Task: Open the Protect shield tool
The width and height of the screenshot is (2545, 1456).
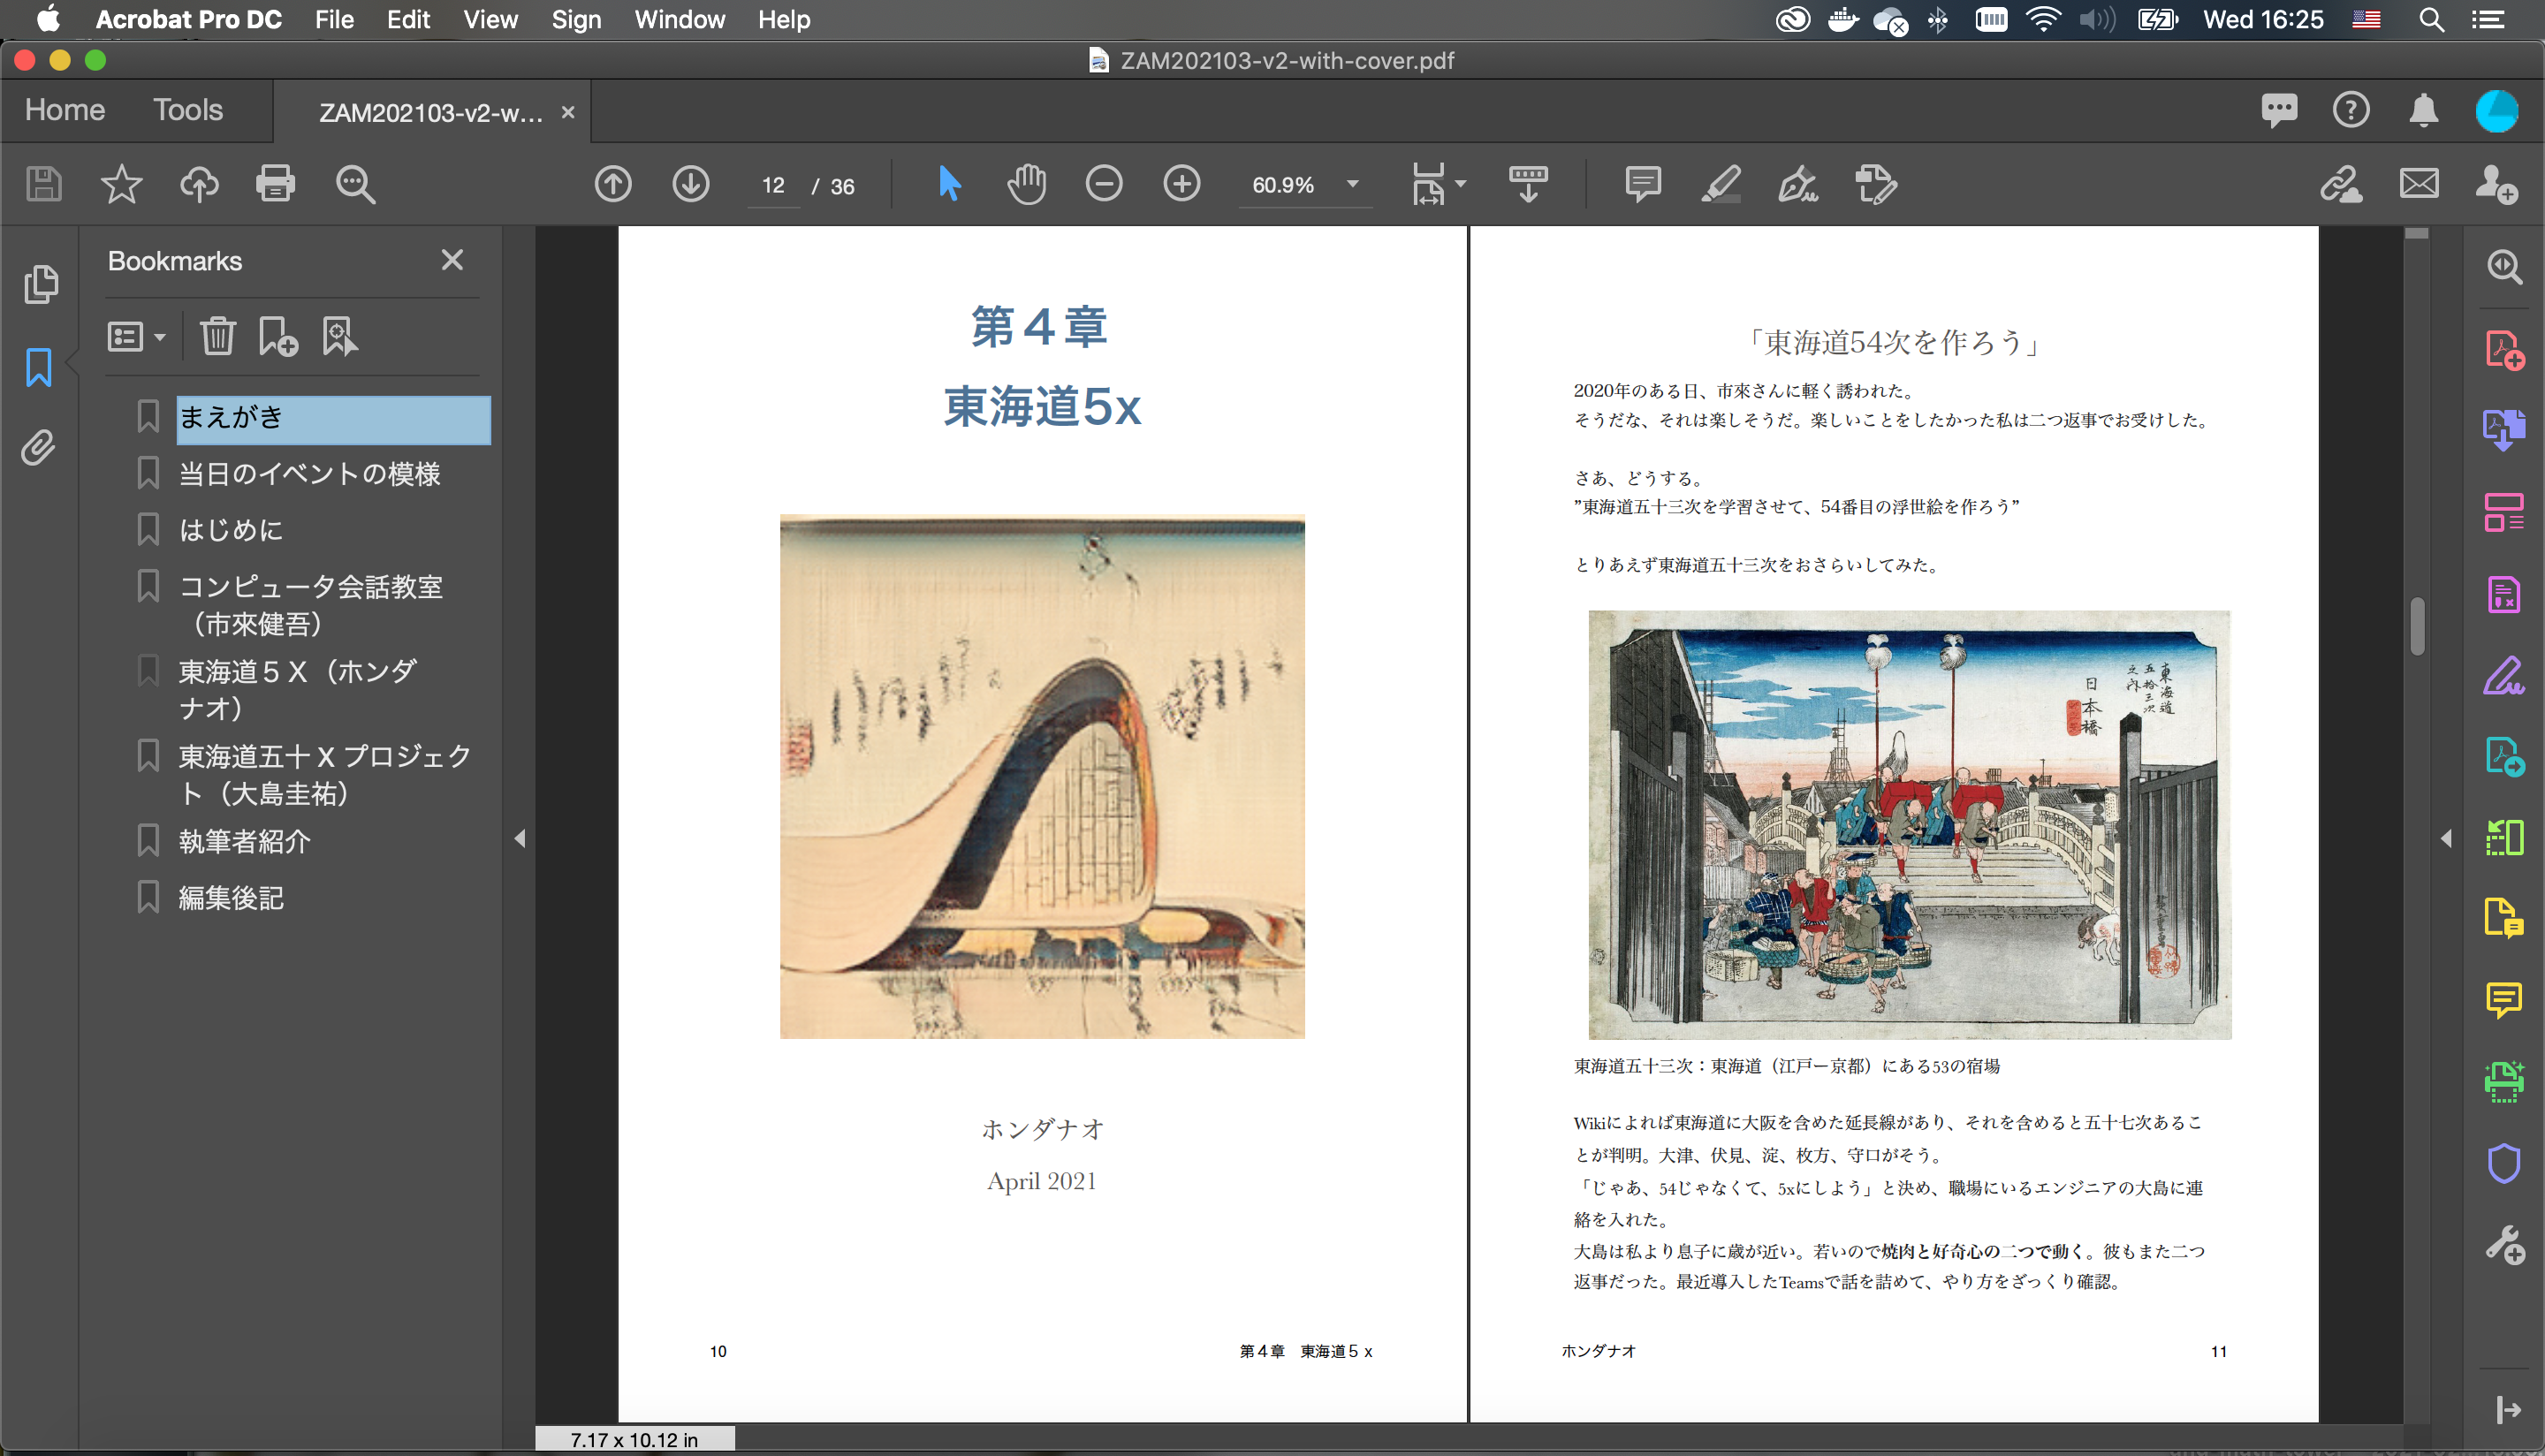Action: pos(2503,1163)
